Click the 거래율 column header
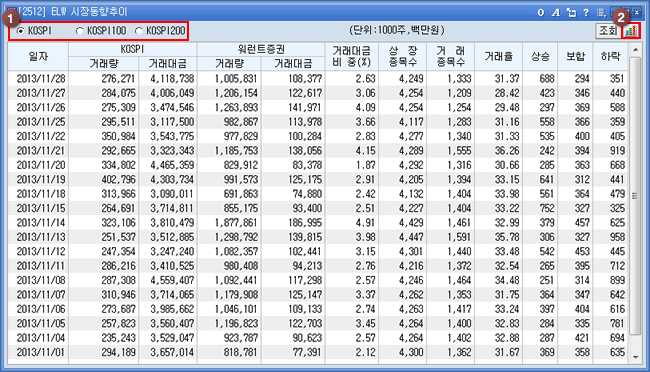650x372 pixels. [498, 56]
